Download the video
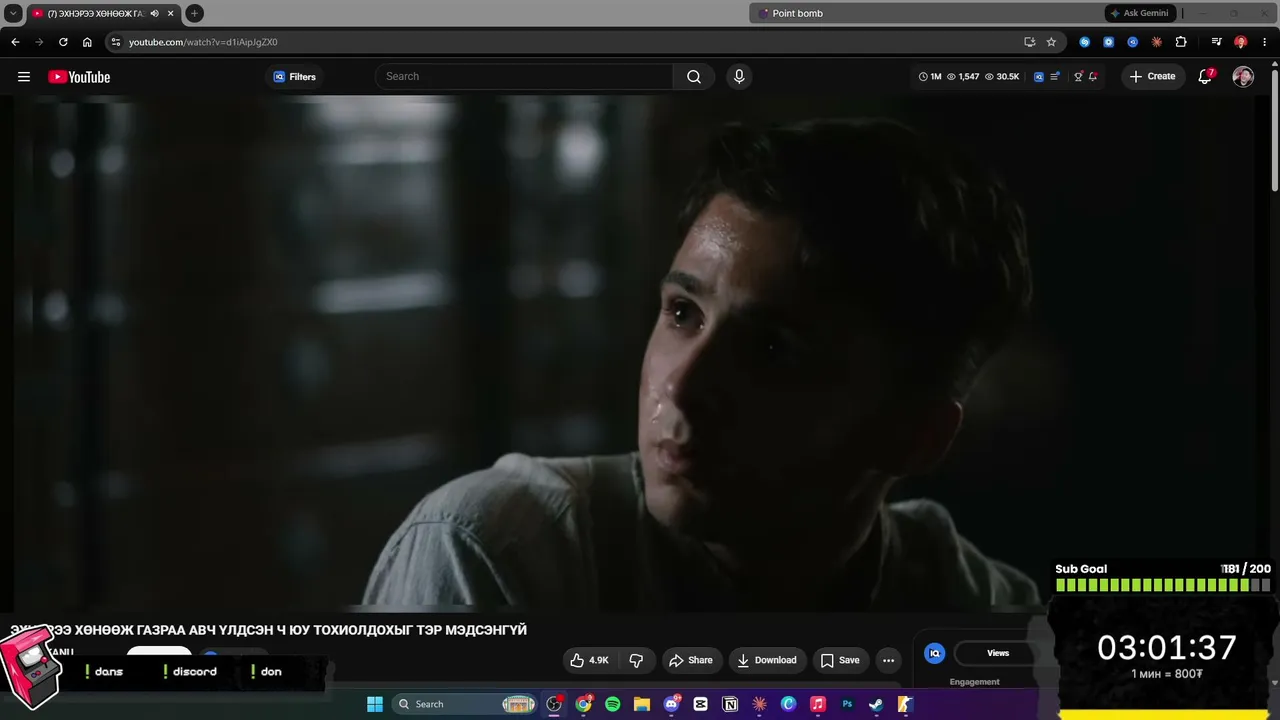The width and height of the screenshot is (1280, 720). click(x=767, y=660)
